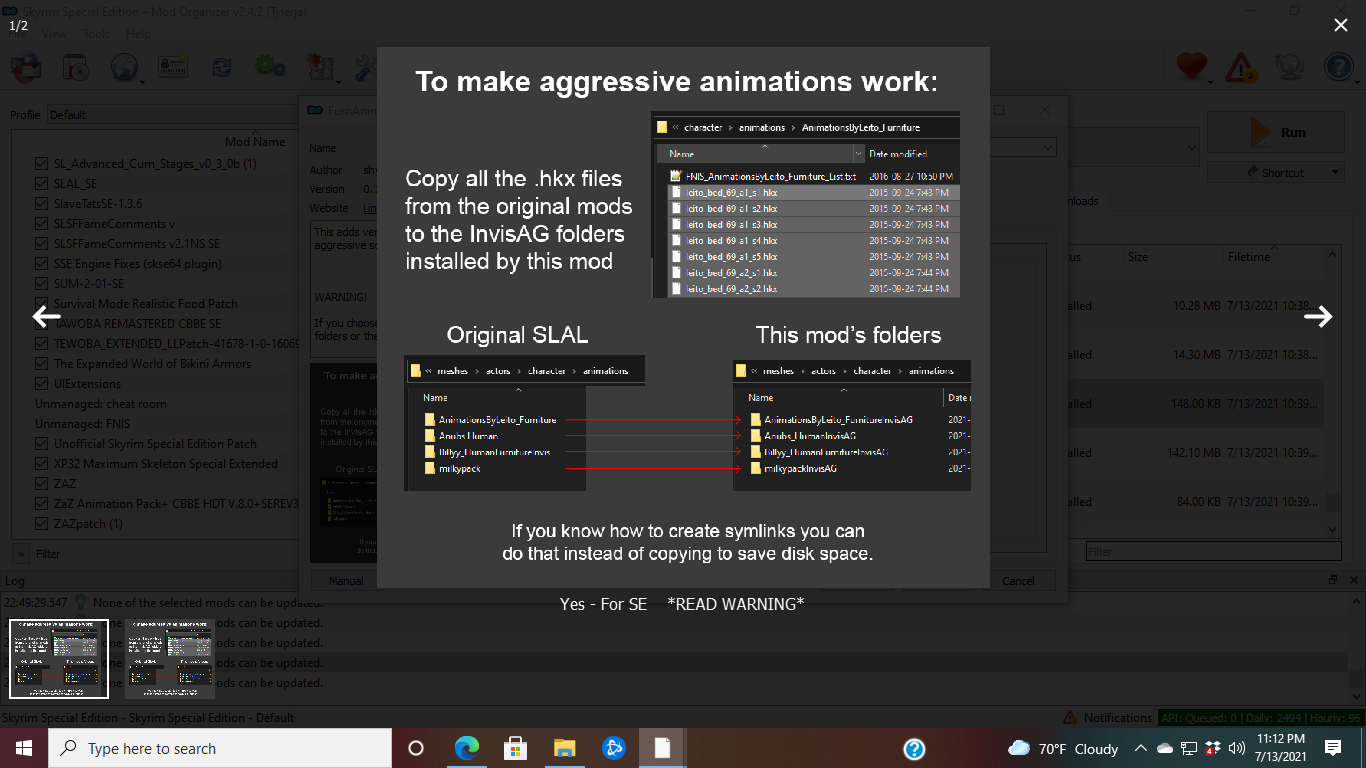Click Mod Organizer's change instance toolbar icon
Viewport: 1366px width, 768px height.
pos(26,67)
